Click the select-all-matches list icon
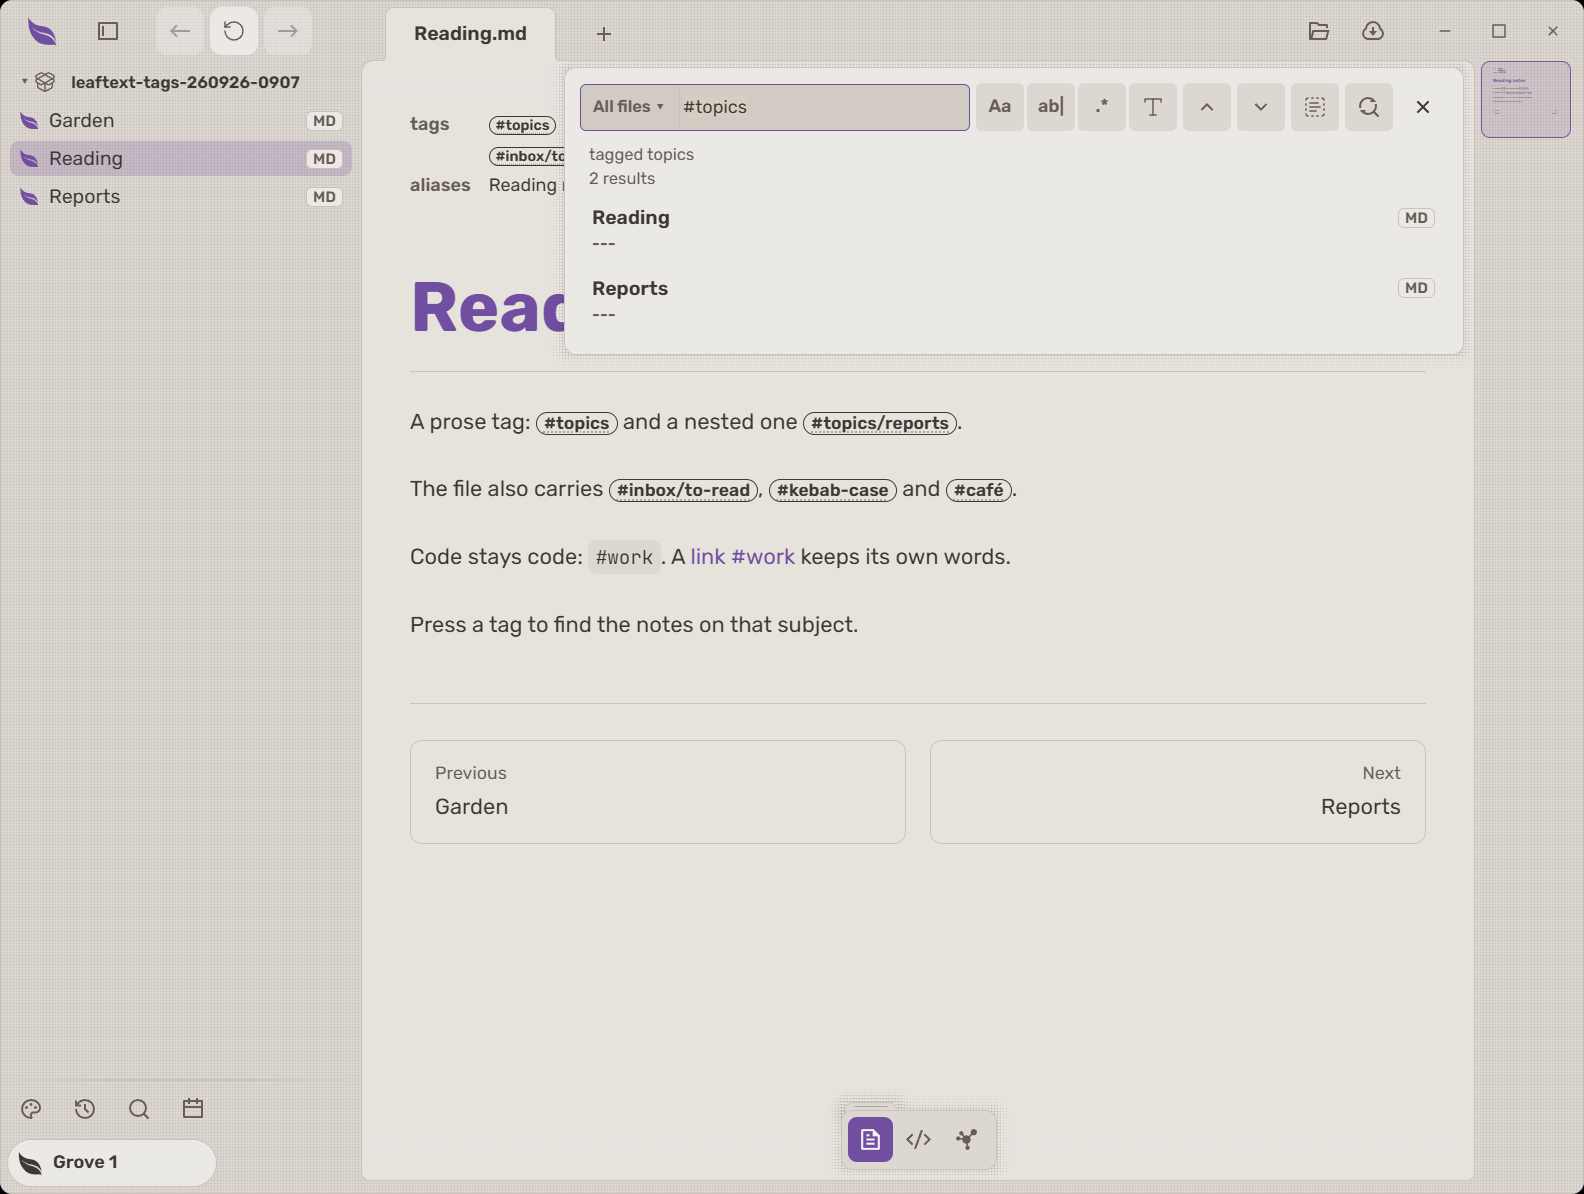Viewport: 1584px width, 1194px height. click(x=1315, y=107)
